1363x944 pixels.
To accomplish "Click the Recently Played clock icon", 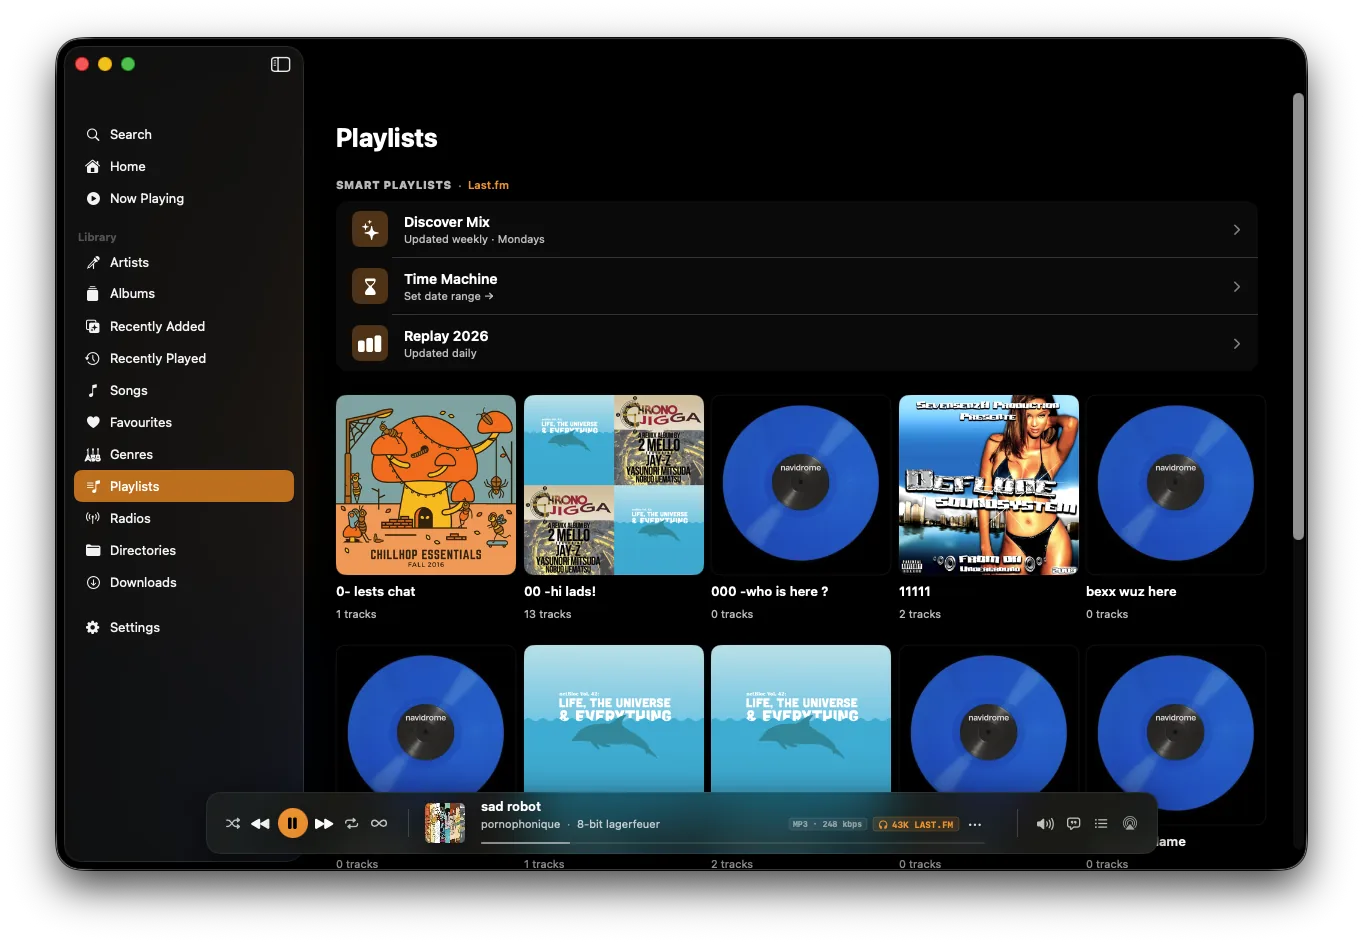I will [x=93, y=358].
